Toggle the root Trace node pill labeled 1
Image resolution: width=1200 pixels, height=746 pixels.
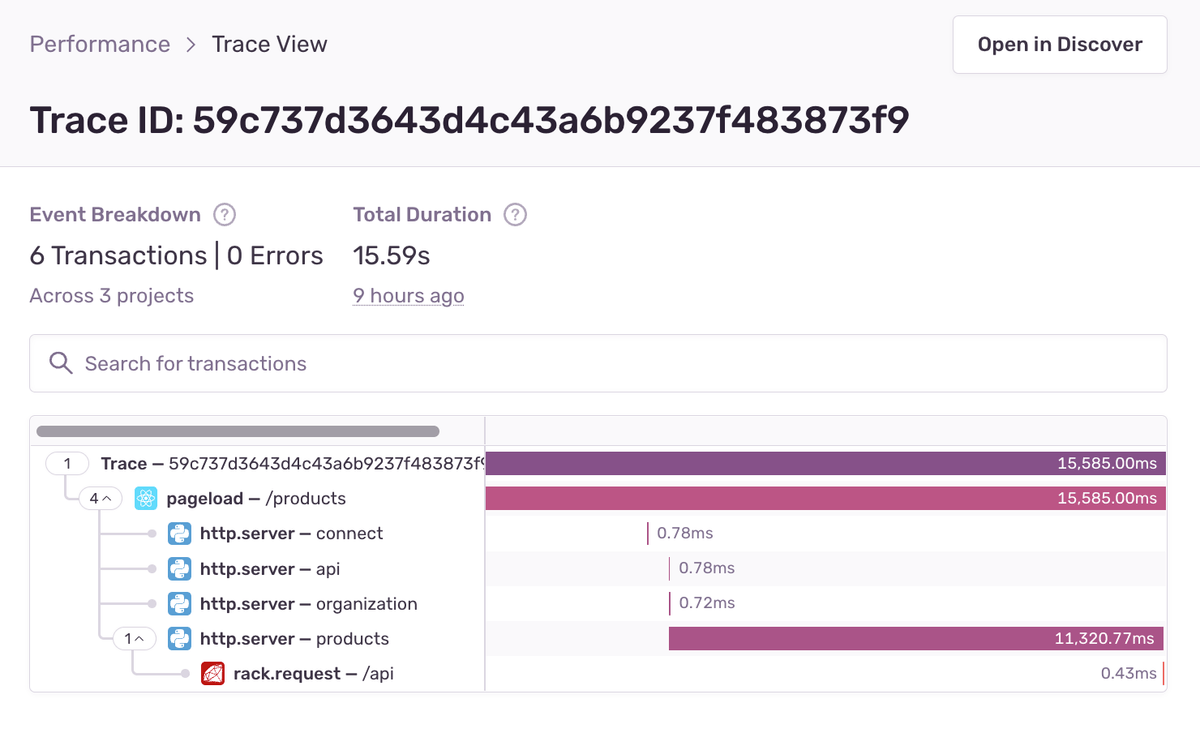[67, 463]
